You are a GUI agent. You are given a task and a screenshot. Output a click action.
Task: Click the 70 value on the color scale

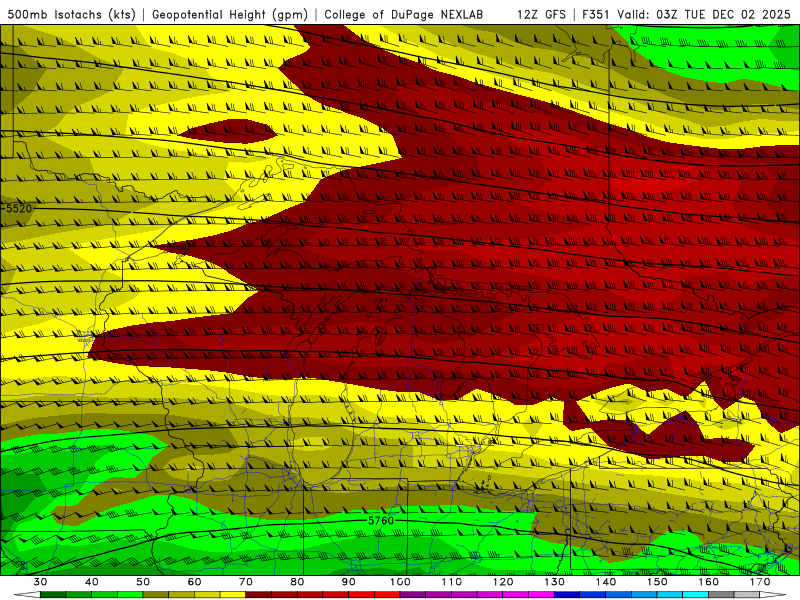pyautogui.click(x=246, y=582)
